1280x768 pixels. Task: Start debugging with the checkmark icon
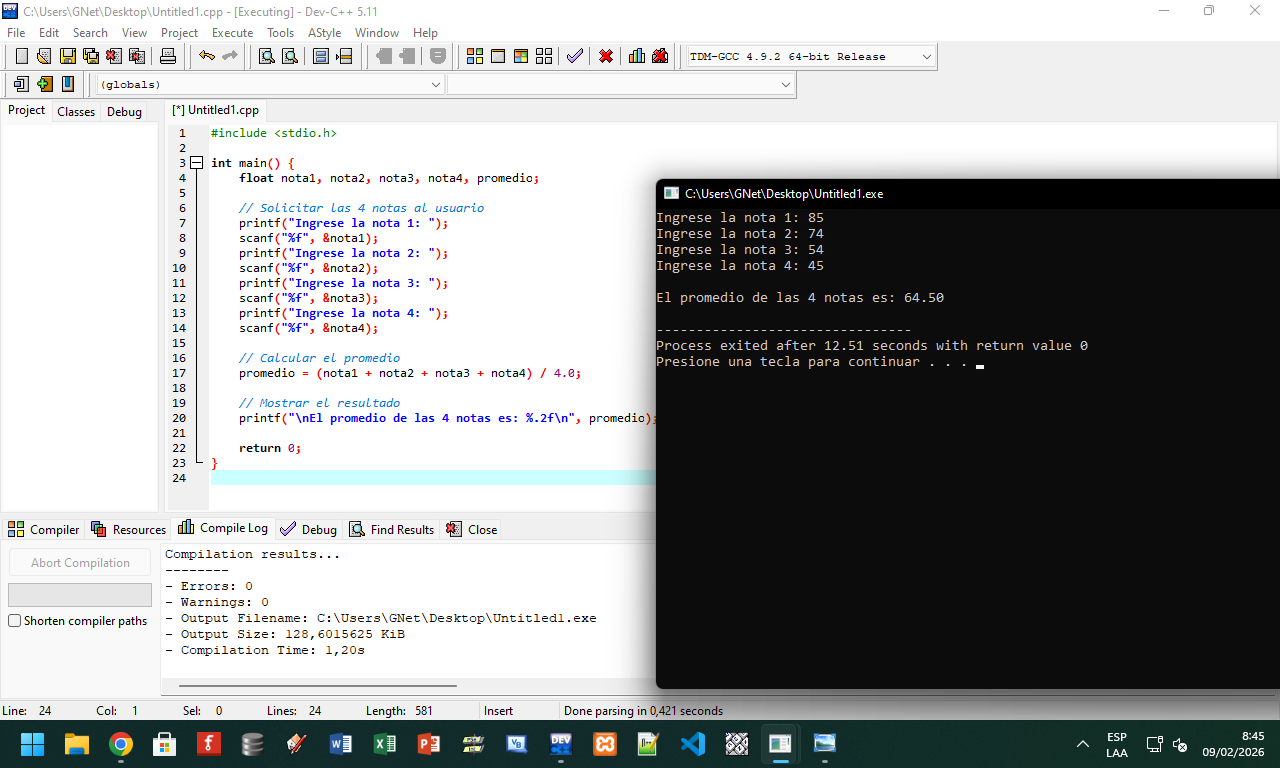[x=574, y=56]
